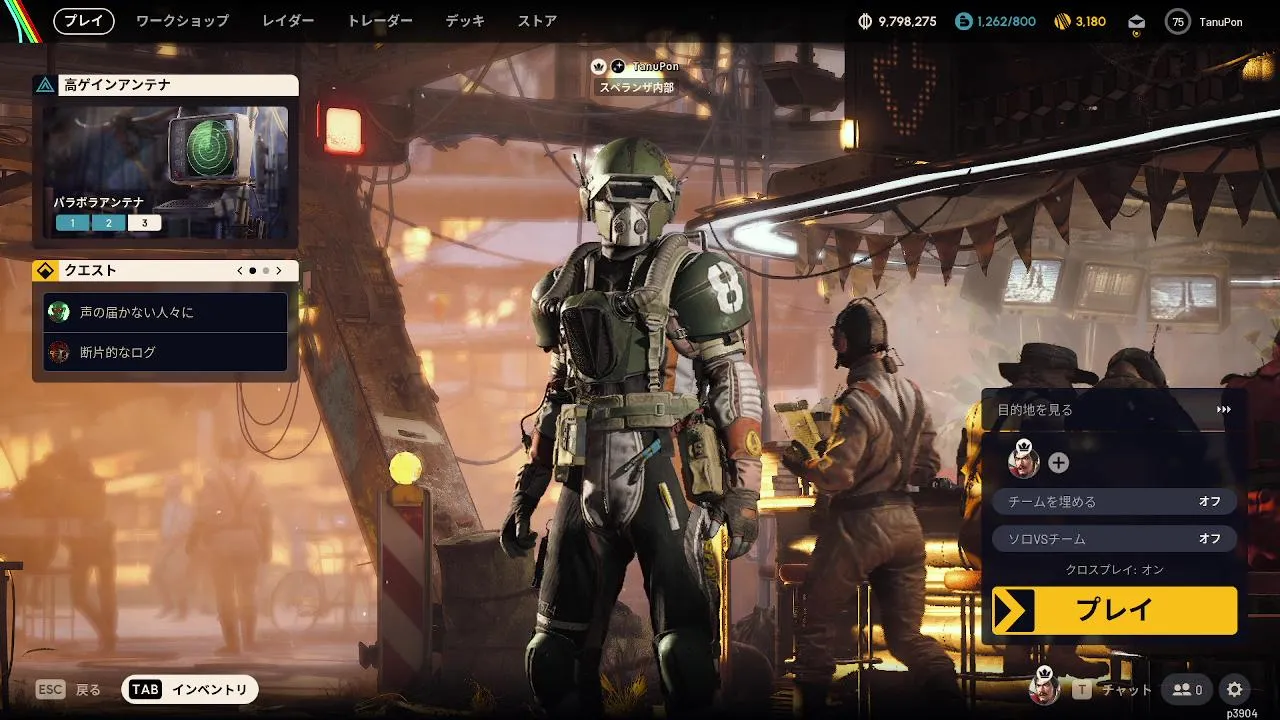1280x720 pixels.
Task: Open inventory with TAB インベントリ button
Action: coord(190,690)
